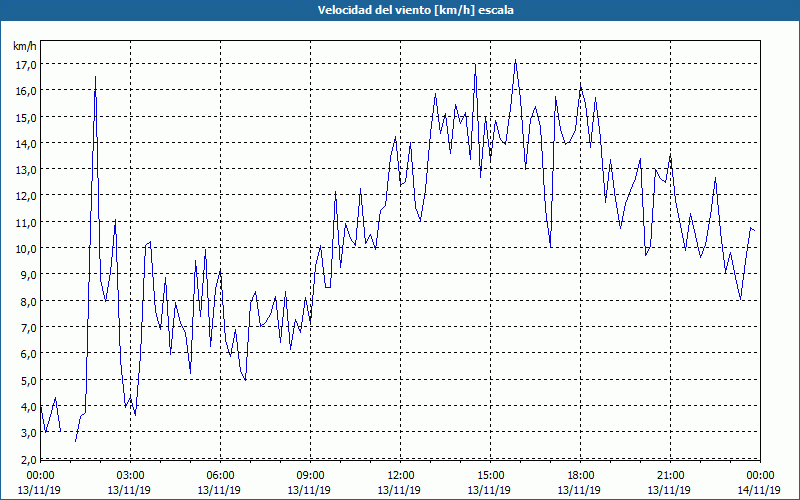The height and width of the screenshot is (500, 800).
Task: Select the '13/11/19' date under 12:00
Action: pyautogui.click(x=399, y=490)
